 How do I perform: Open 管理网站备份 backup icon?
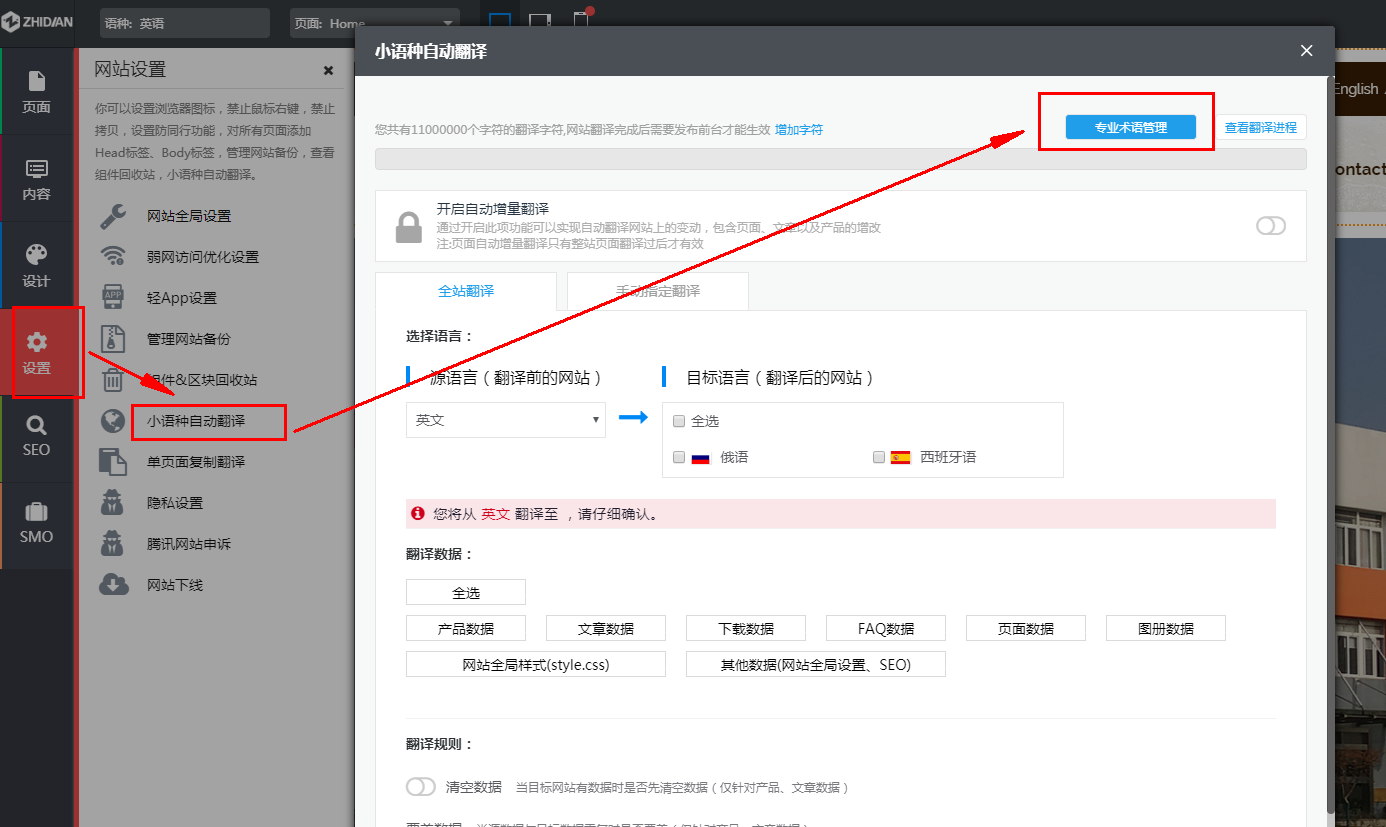coord(113,338)
